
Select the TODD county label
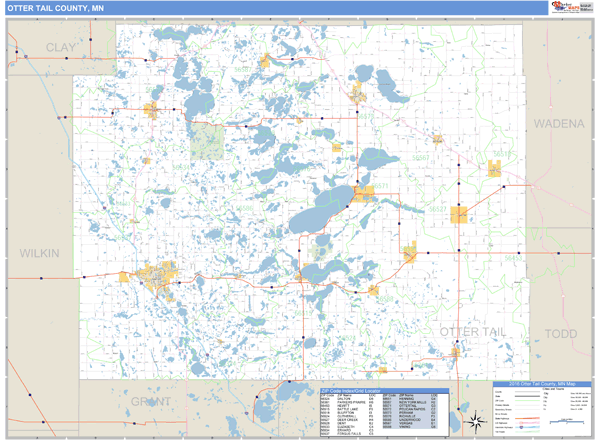click(x=562, y=333)
